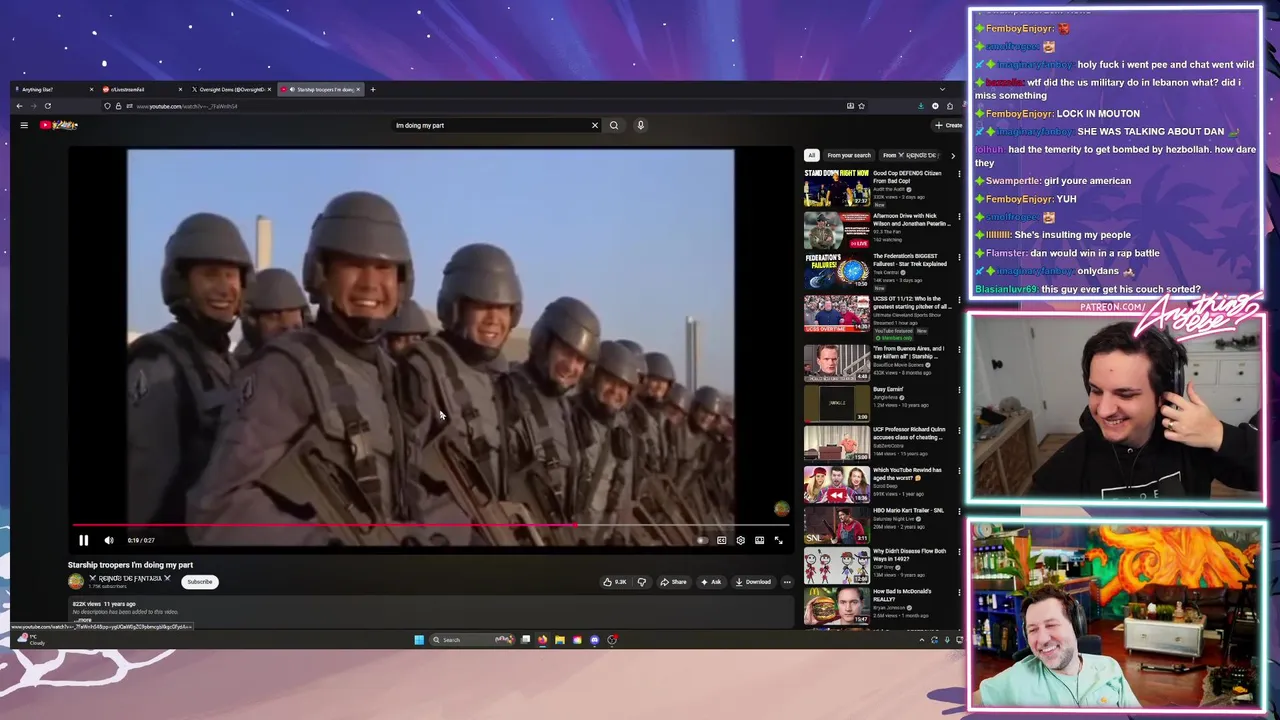This screenshot has width=1280, height=720.
Task: Open options menu for 'UCSS OT 11/12' video
Action: (959, 299)
